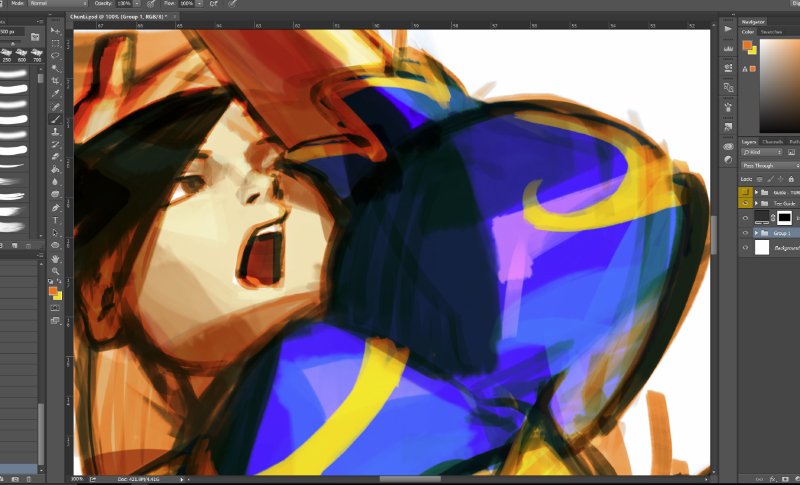800x485 pixels.
Task: Select the Sponge tool
Action: pyautogui.click(x=55, y=194)
